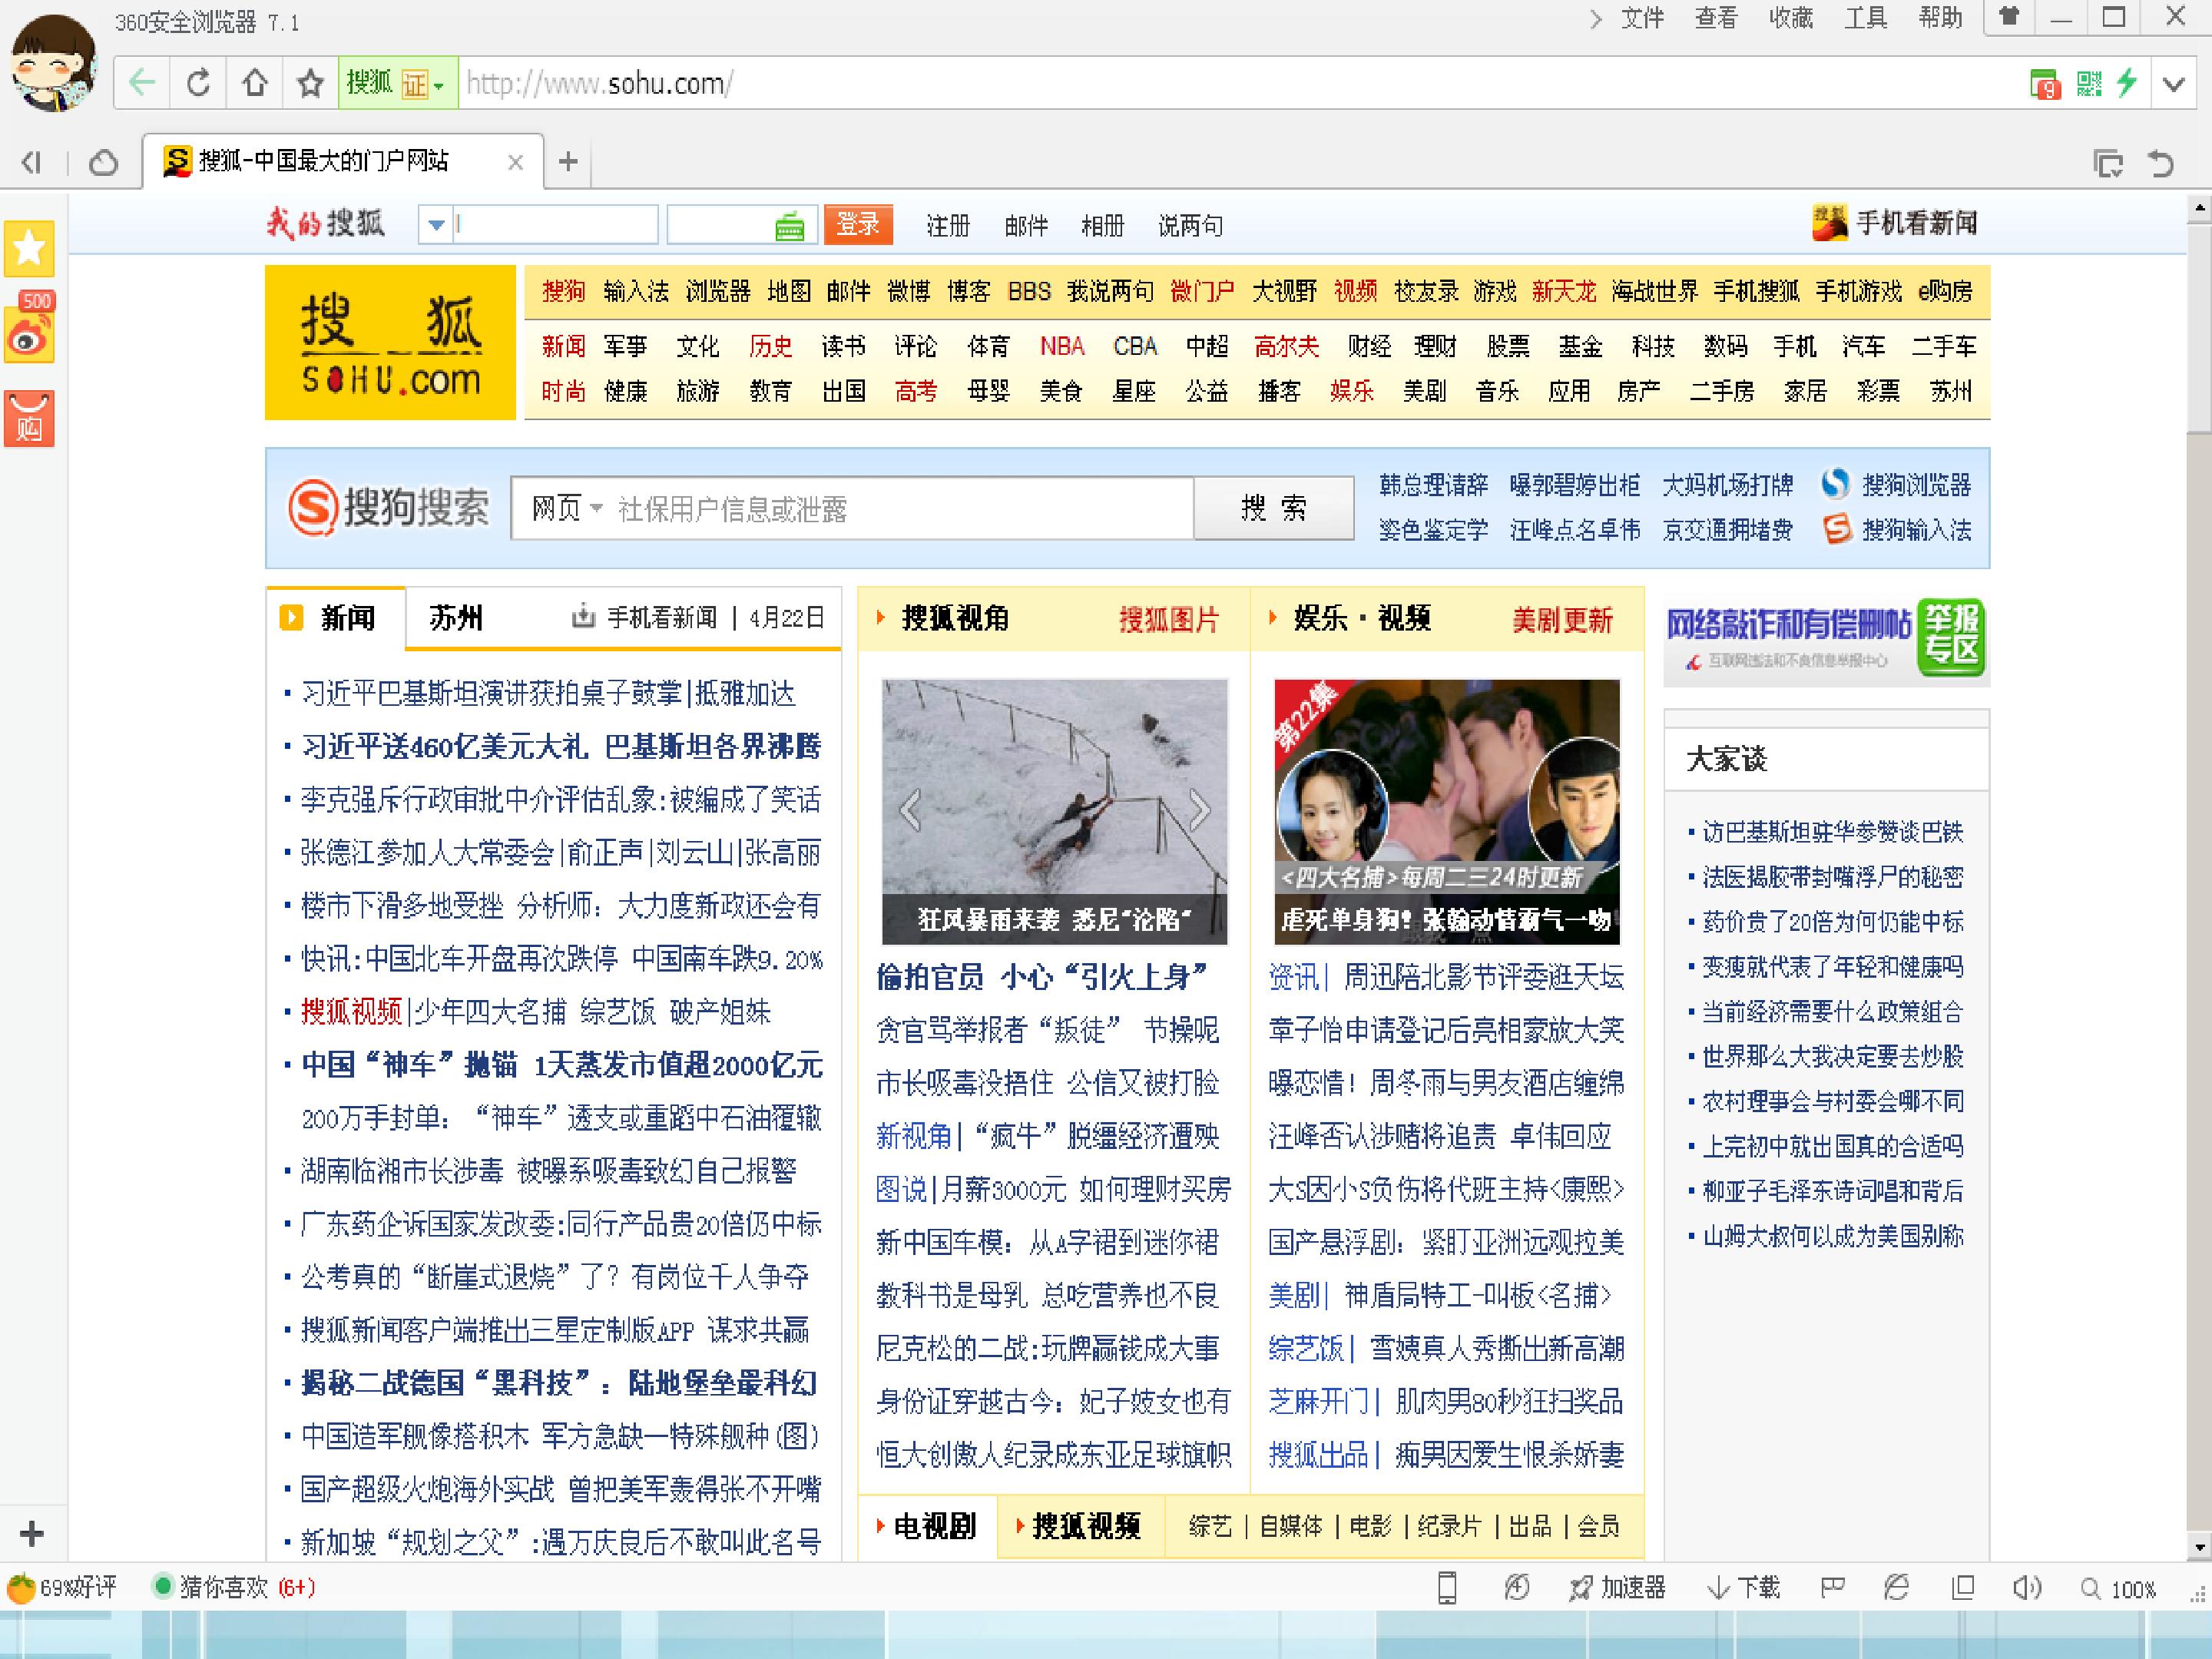
Task: Bookmark the page with the star icon
Action: tap(310, 83)
